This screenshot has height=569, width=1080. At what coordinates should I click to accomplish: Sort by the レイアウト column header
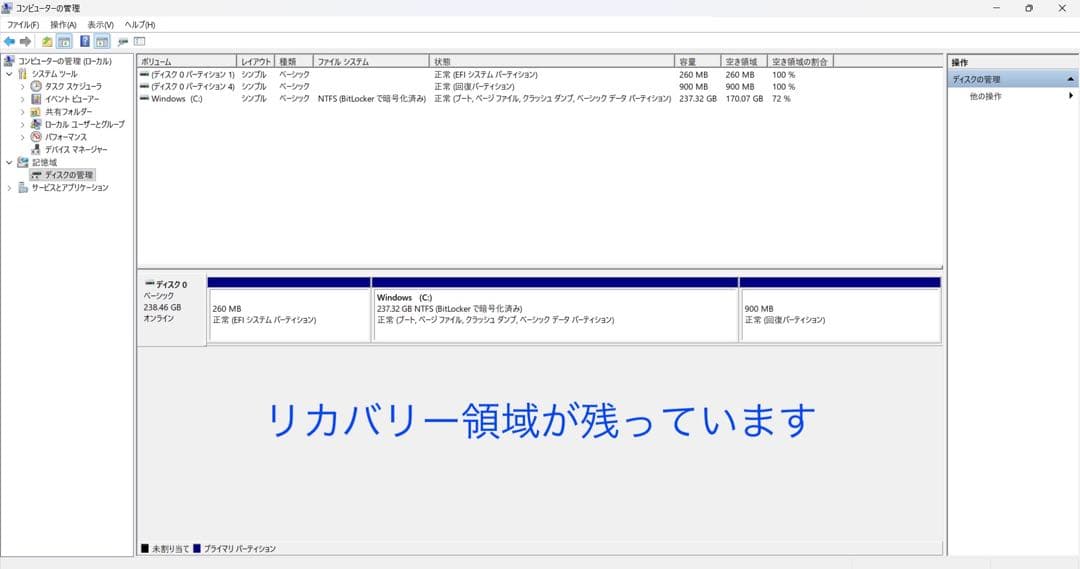tap(256, 61)
